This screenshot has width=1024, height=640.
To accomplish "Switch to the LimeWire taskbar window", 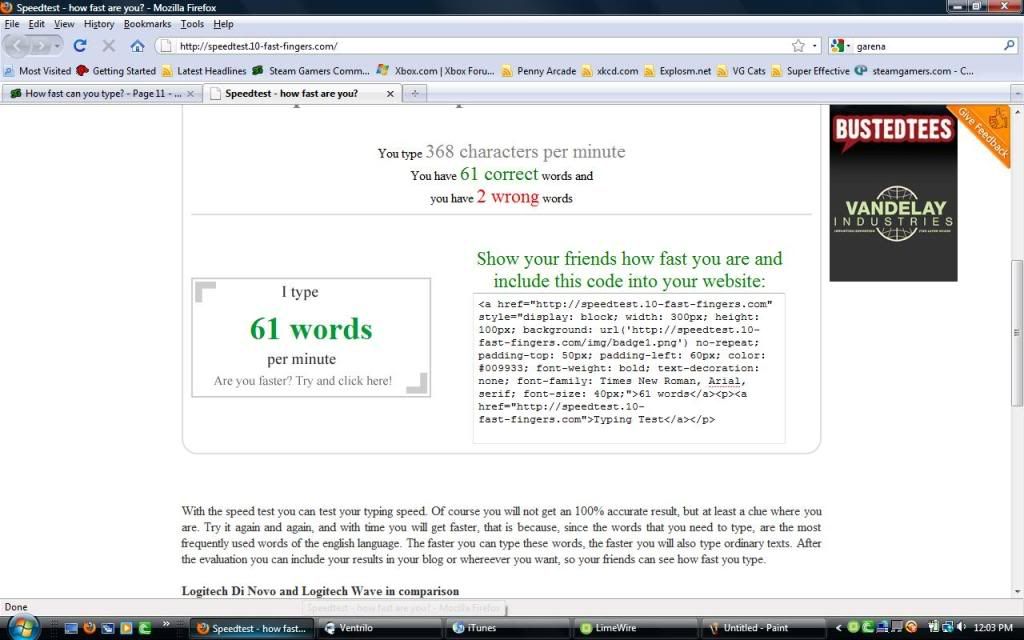I will click(x=637, y=628).
